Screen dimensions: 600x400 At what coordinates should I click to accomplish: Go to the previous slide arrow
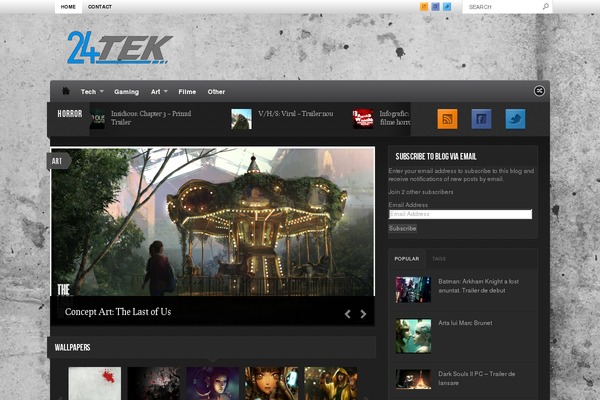347,314
